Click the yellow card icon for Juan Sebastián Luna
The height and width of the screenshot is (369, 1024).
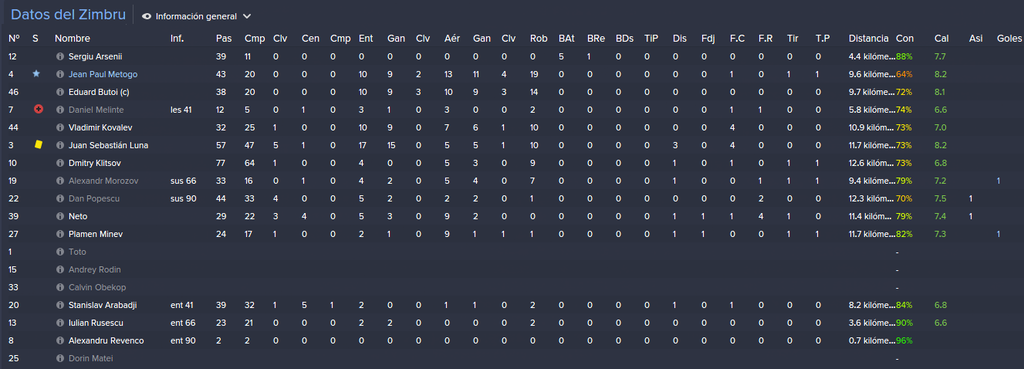38,145
